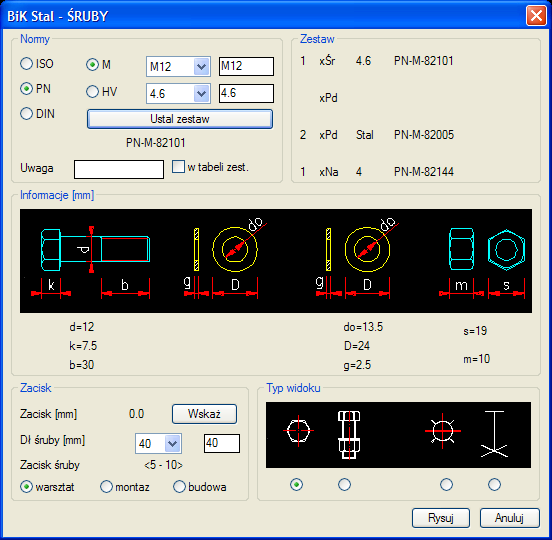Enable the 'w tabeli zest.' checkbox
552x540 pixels.
(178, 167)
